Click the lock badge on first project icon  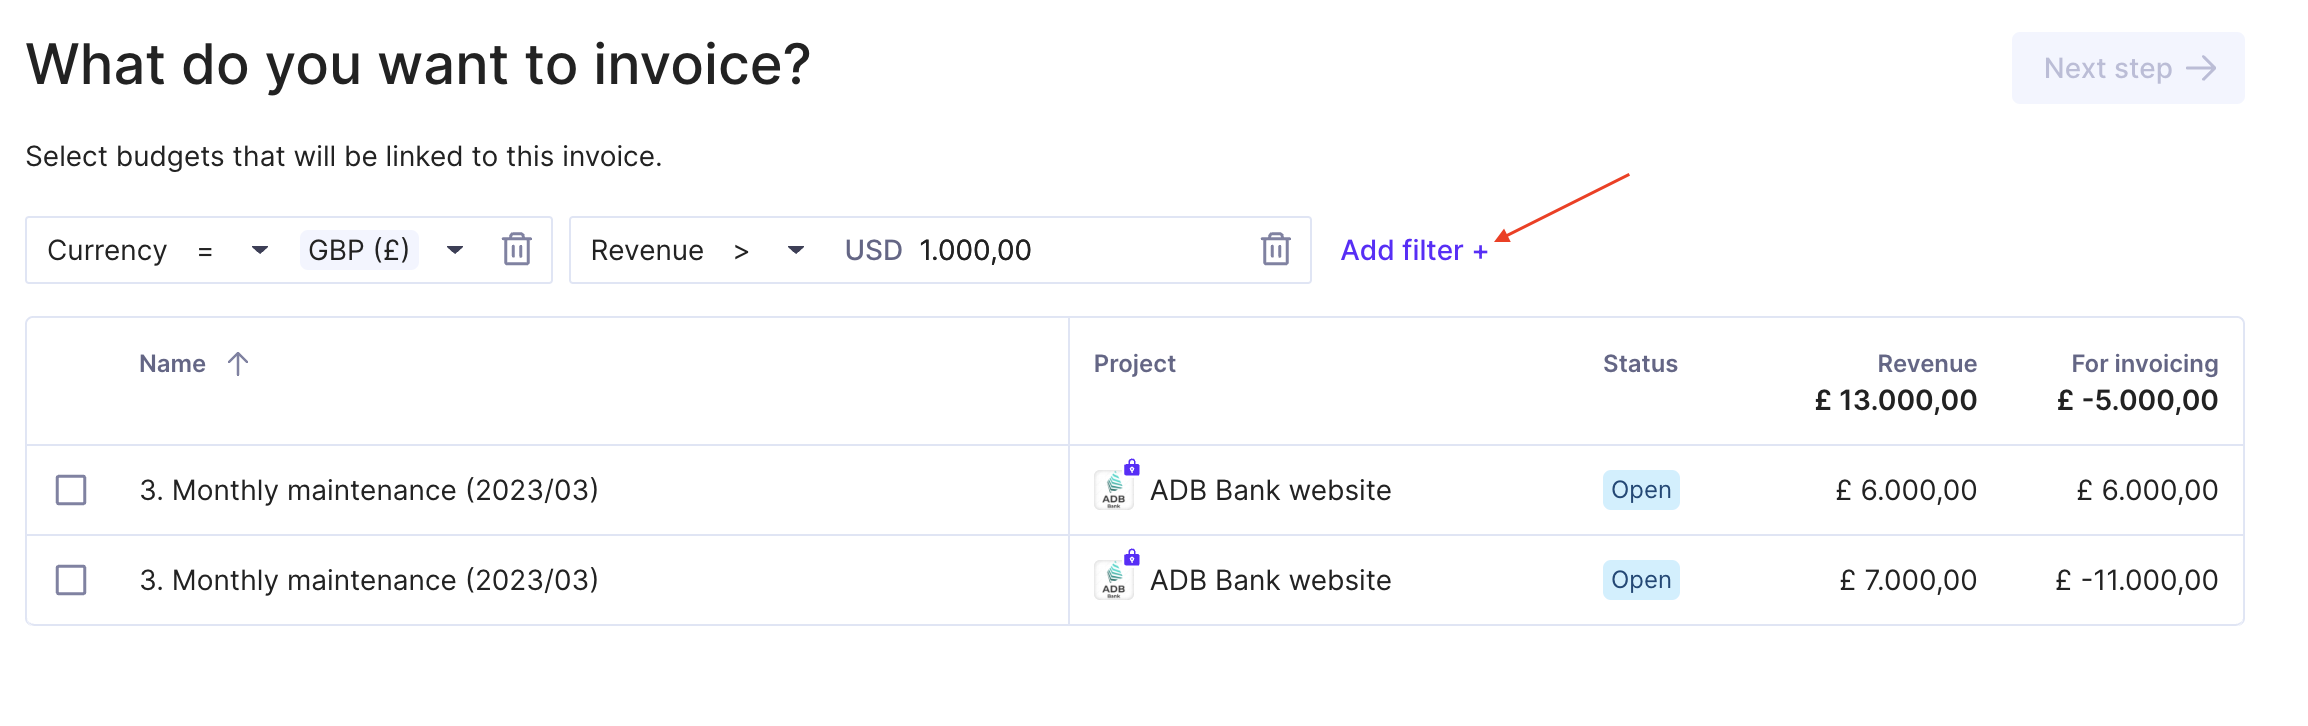pyautogui.click(x=1132, y=467)
